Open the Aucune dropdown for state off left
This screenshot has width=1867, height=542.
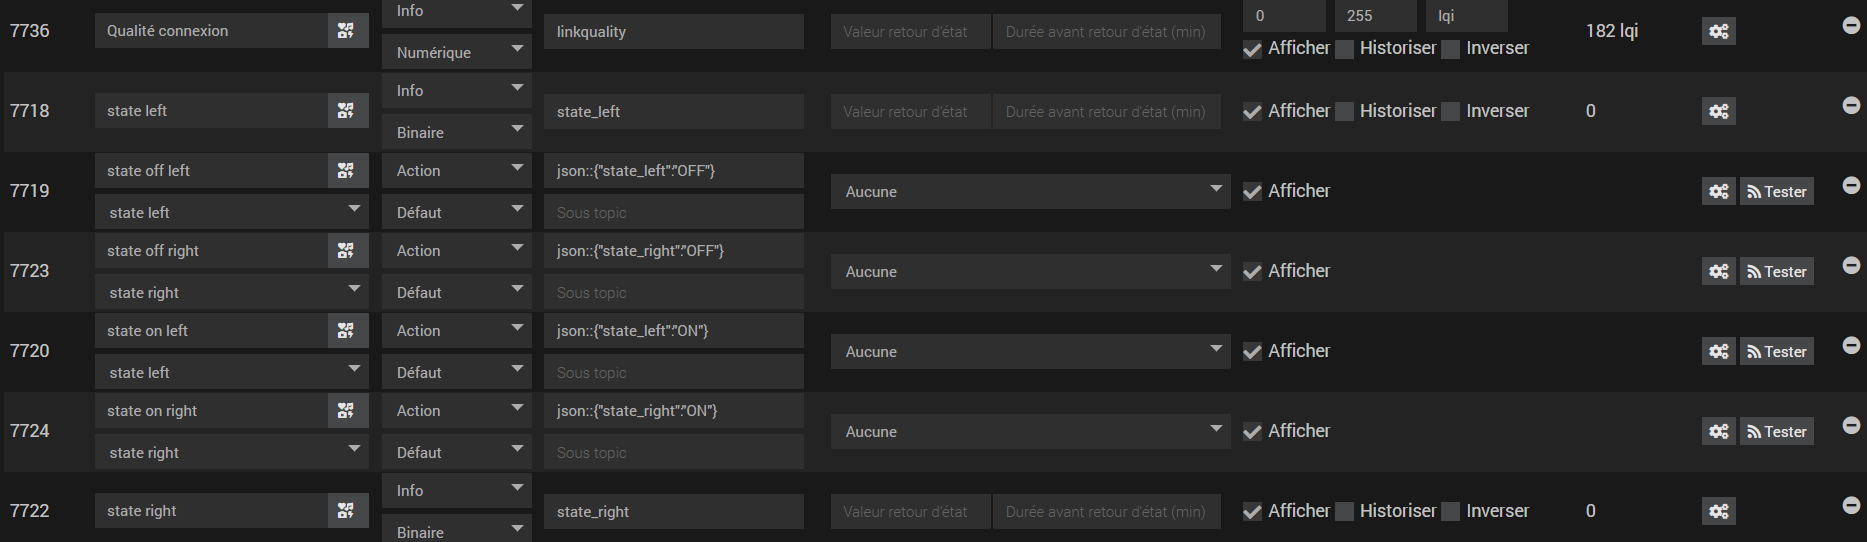[1030, 191]
